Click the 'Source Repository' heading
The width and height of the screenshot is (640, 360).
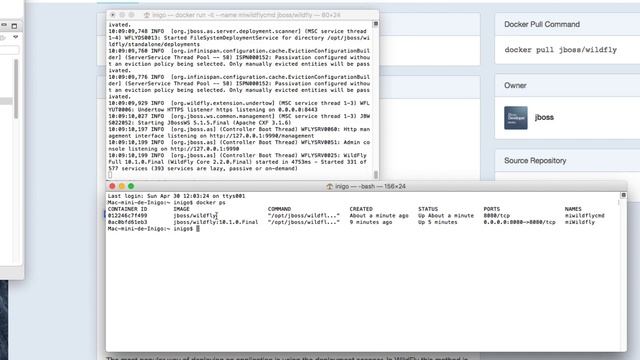pos(535,160)
